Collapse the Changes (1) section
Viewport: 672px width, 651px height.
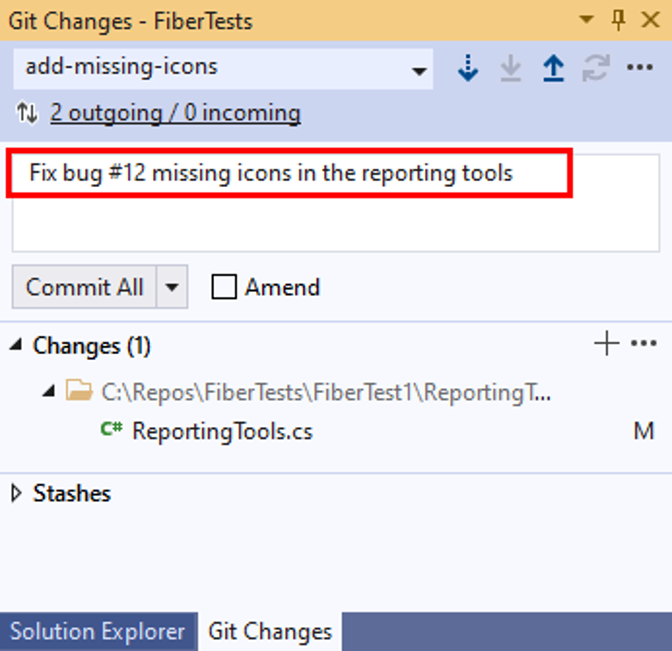click(x=17, y=346)
